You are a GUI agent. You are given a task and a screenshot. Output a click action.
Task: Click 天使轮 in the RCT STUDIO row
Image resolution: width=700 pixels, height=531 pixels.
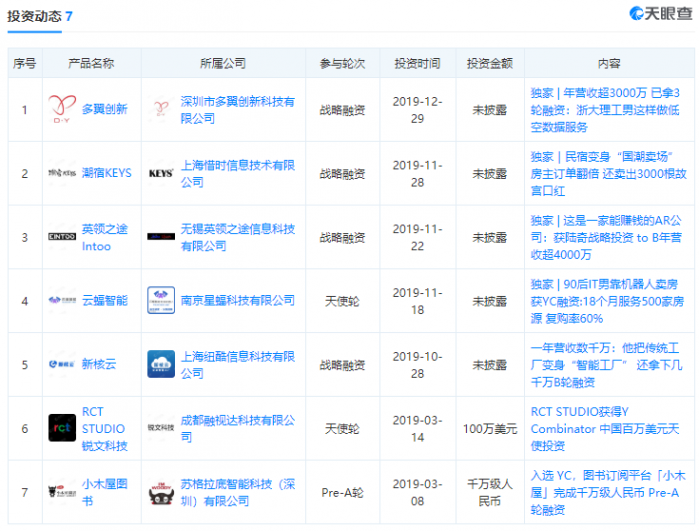click(342, 429)
